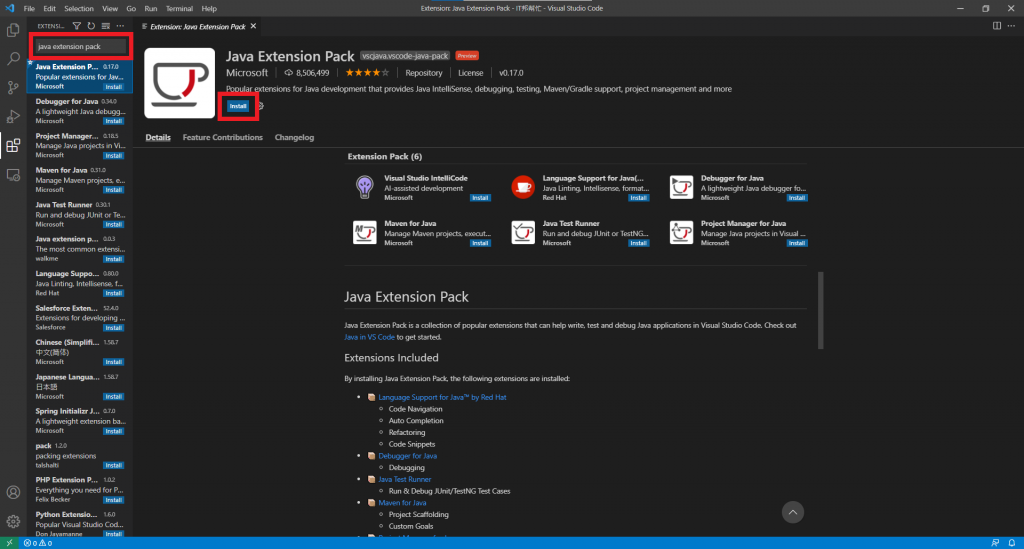The height and width of the screenshot is (549, 1024).
Task: Open the Go menu
Action: click(x=131, y=8)
